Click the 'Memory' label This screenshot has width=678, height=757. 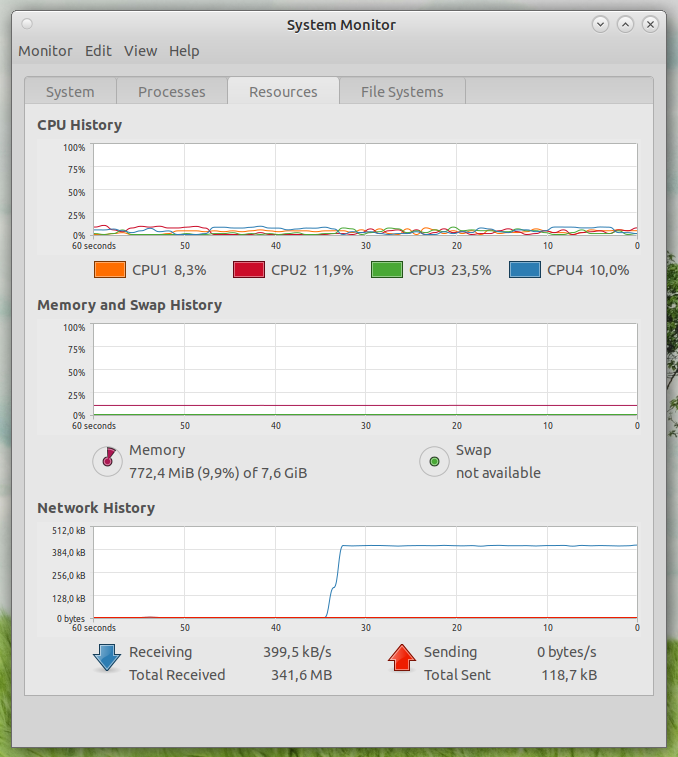157,450
